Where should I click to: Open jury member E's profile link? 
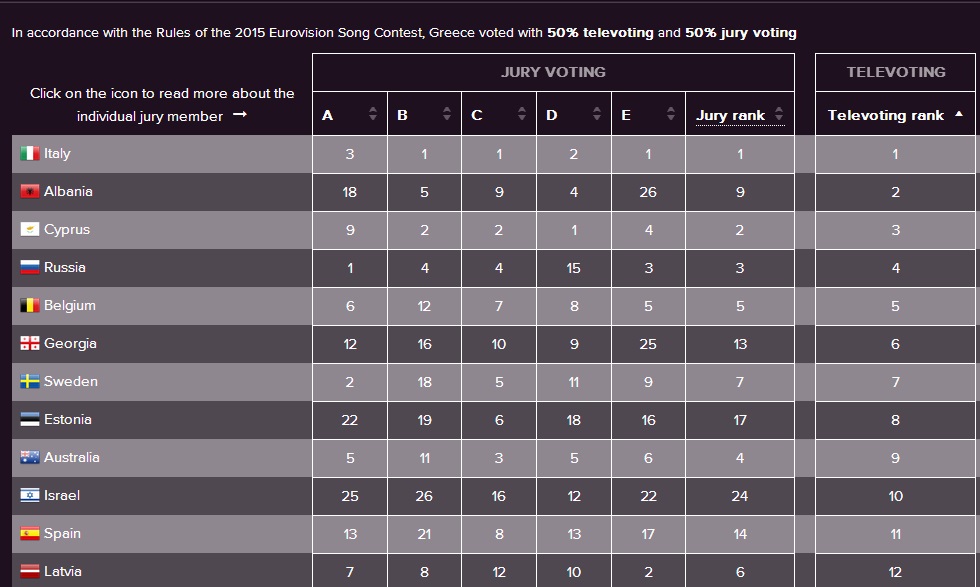click(x=627, y=113)
